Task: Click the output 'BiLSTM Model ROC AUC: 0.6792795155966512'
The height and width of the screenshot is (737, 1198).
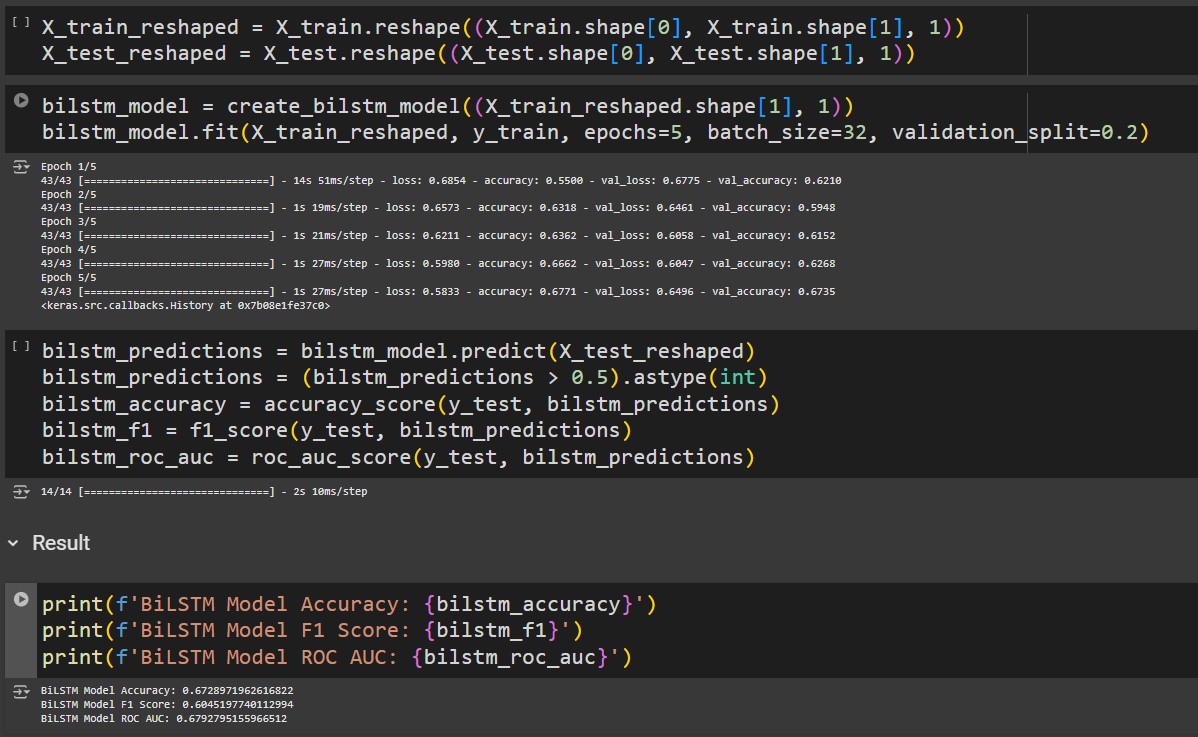Action: click(x=164, y=718)
